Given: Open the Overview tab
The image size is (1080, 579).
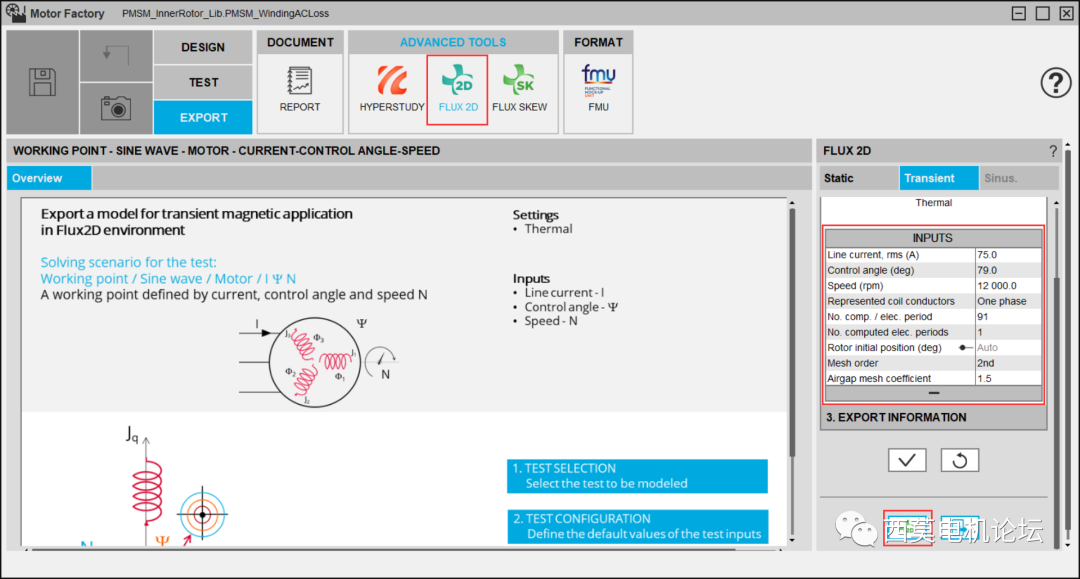Looking at the screenshot, I should click(49, 178).
